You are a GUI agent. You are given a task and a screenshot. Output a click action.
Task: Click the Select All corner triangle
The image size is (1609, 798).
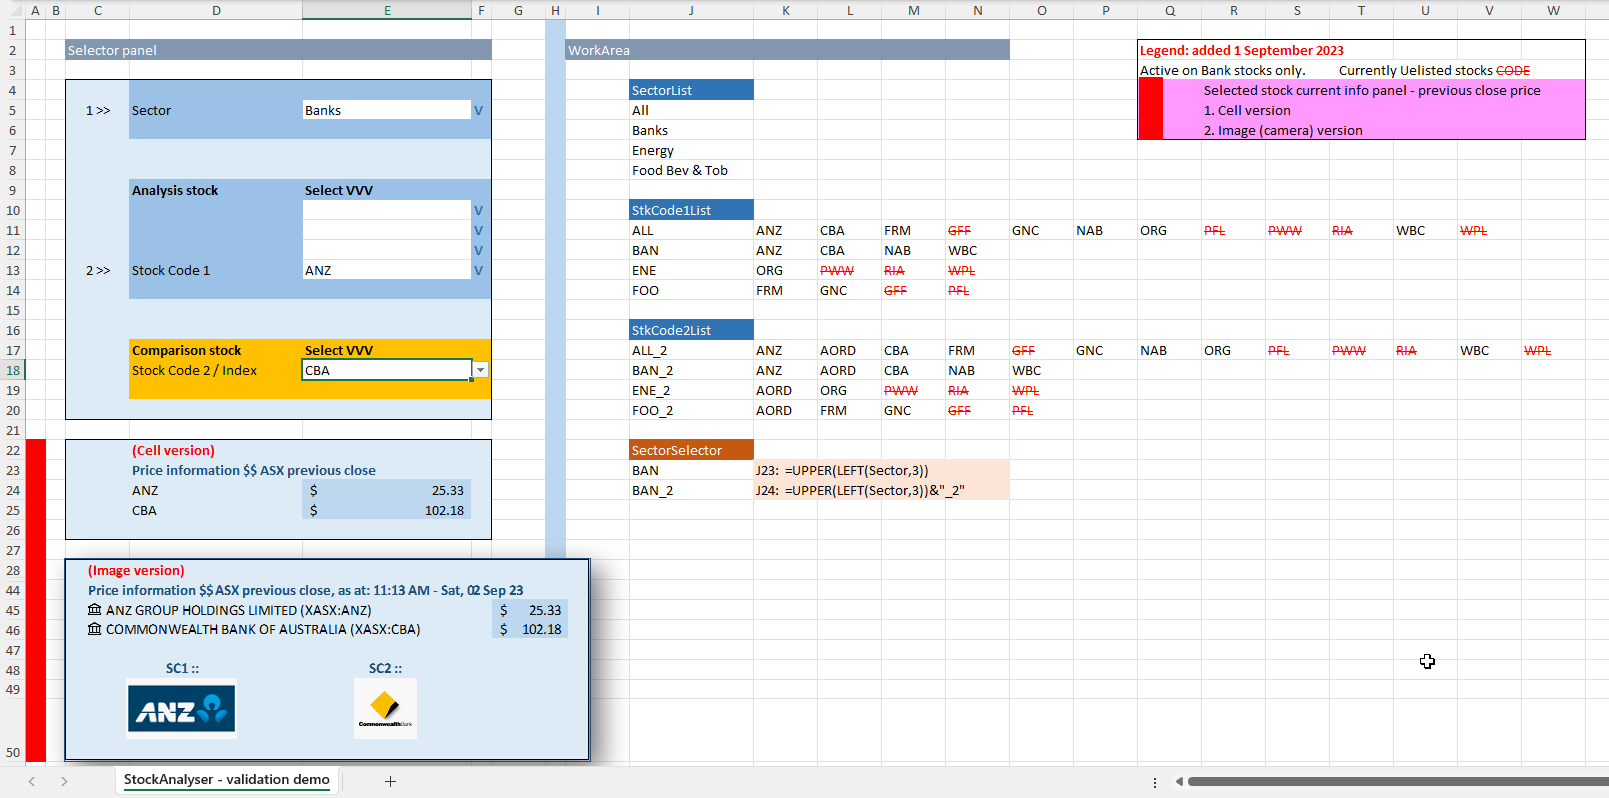point(12,10)
